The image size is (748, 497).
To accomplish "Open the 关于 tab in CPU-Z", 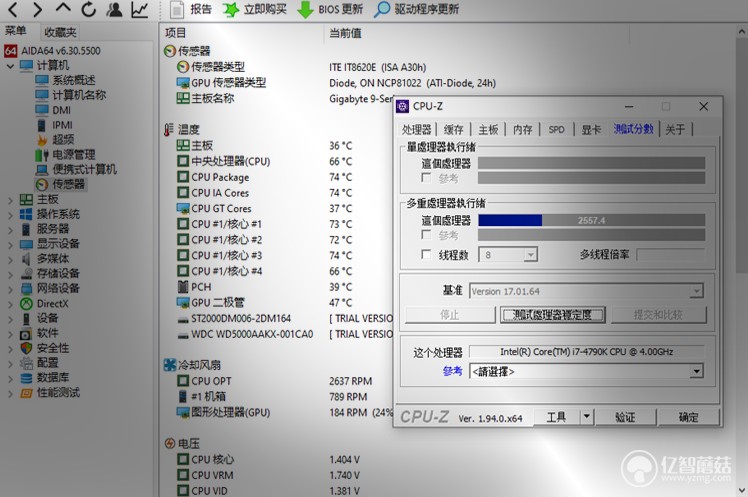I will (x=675, y=129).
